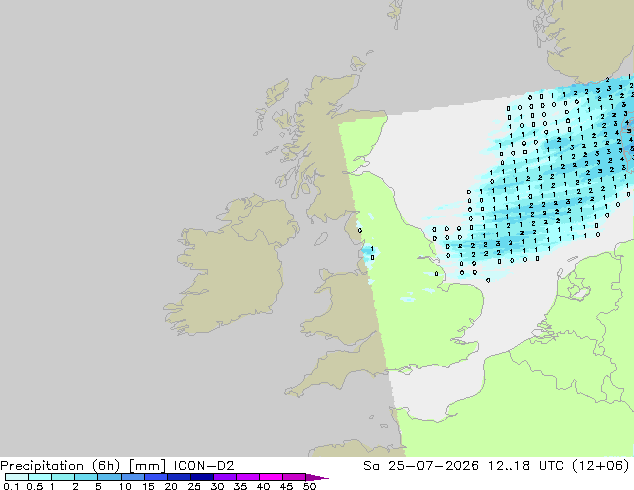Select the 40 to 45 mm magenta swatch

click(270, 477)
